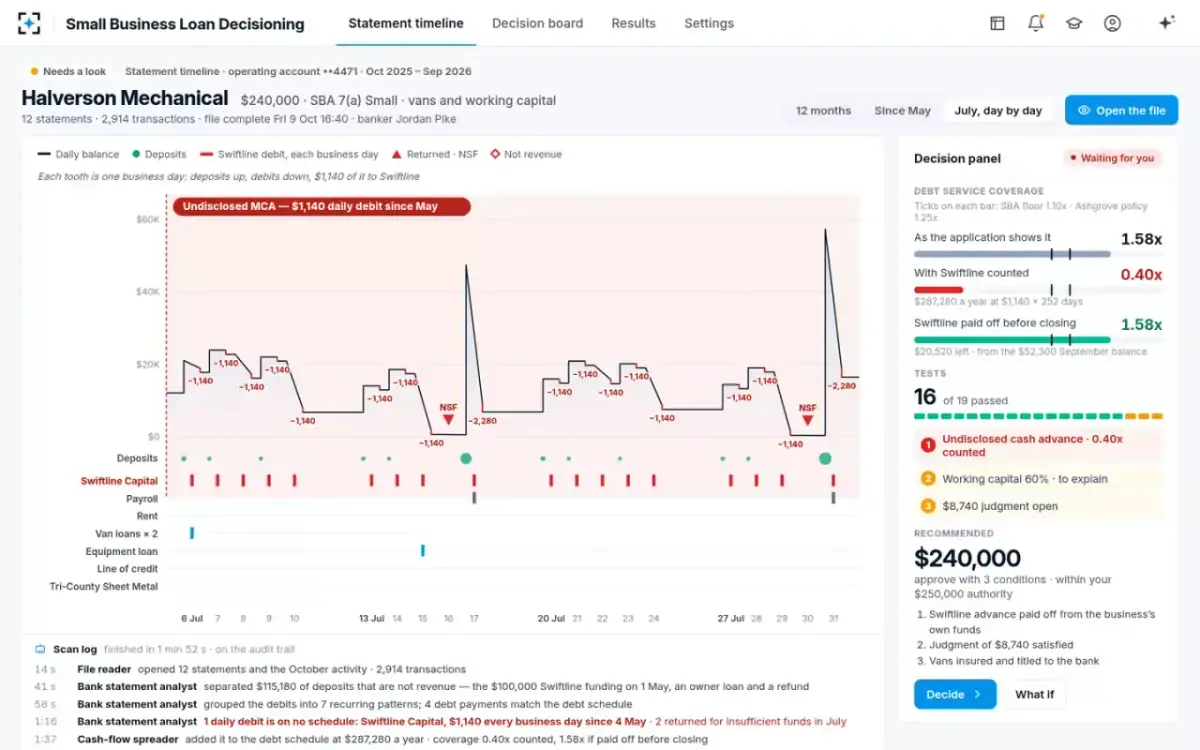Toggle Swiftline debit legend item
The image size is (1200, 750).
click(x=289, y=154)
